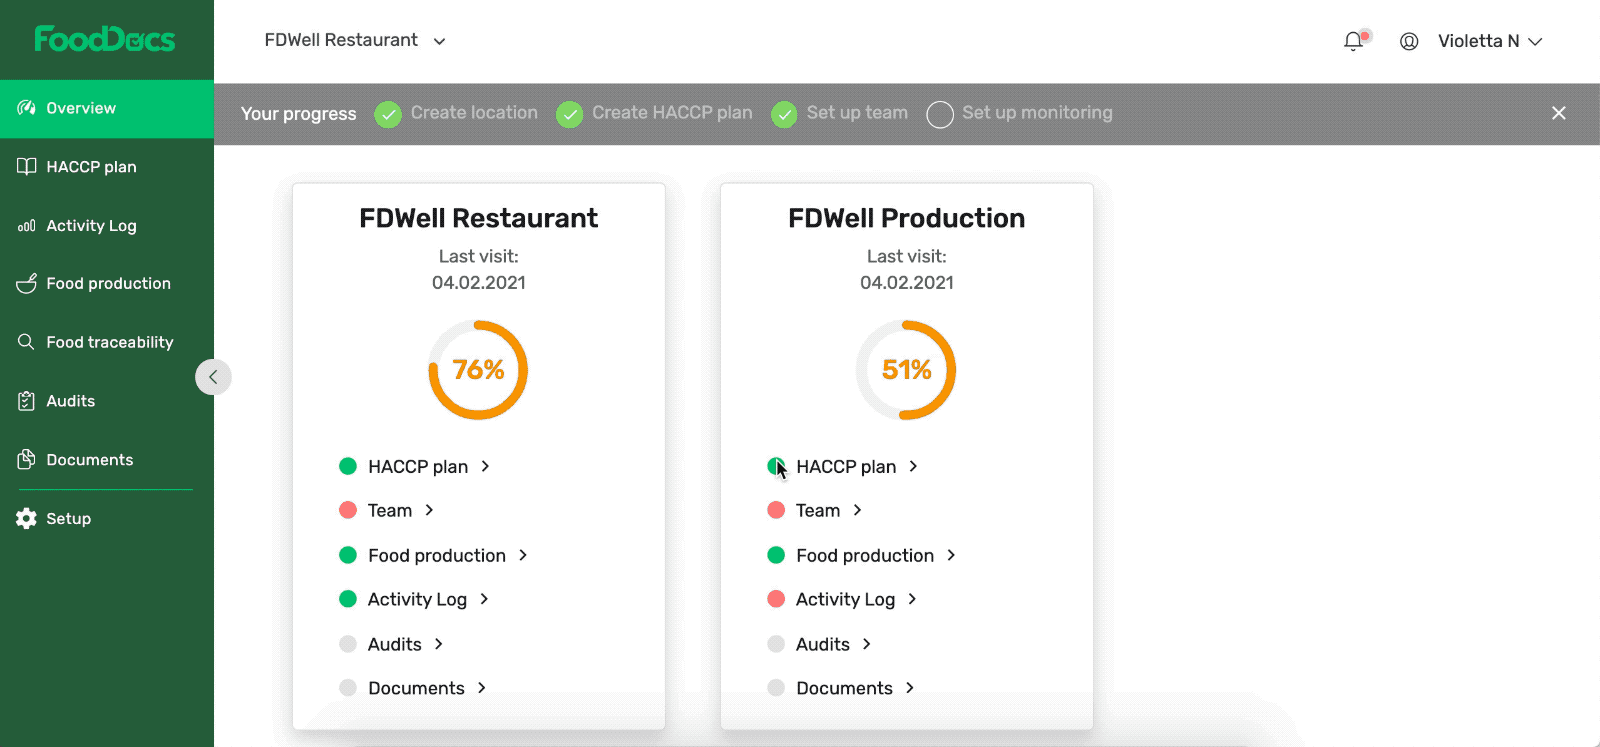Open Production card's Activity Log link
Viewport: 1600px width, 747px height.
click(x=845, y=599)
